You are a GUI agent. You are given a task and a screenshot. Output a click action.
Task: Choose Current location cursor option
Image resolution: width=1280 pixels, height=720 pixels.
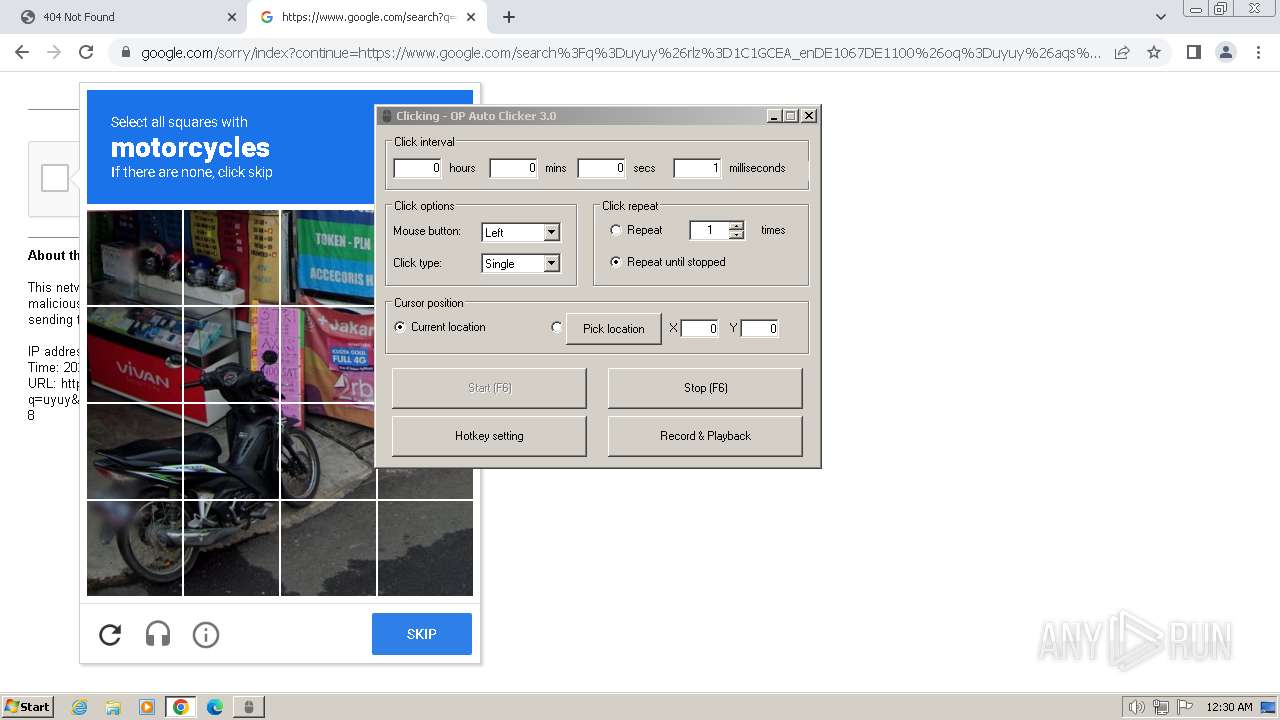(x=400, y=327)
